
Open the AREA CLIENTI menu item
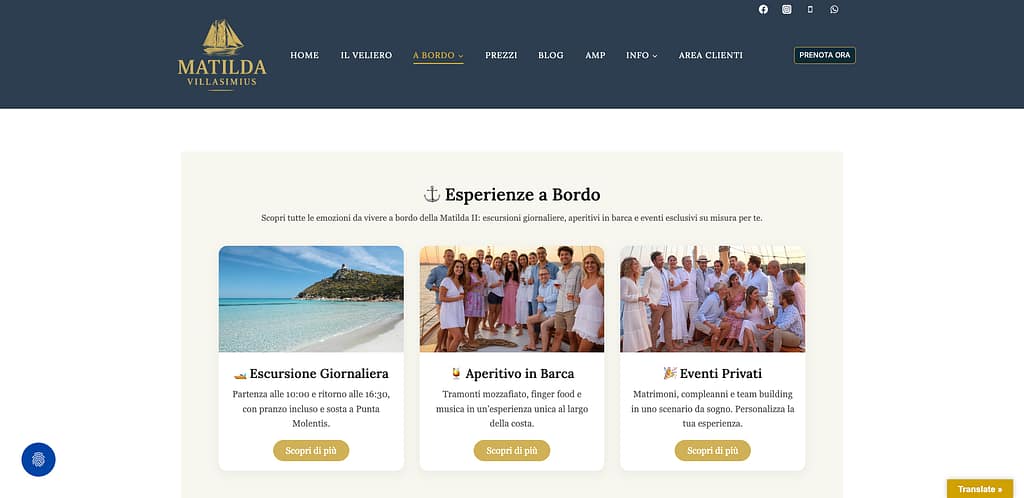(711, 55)
